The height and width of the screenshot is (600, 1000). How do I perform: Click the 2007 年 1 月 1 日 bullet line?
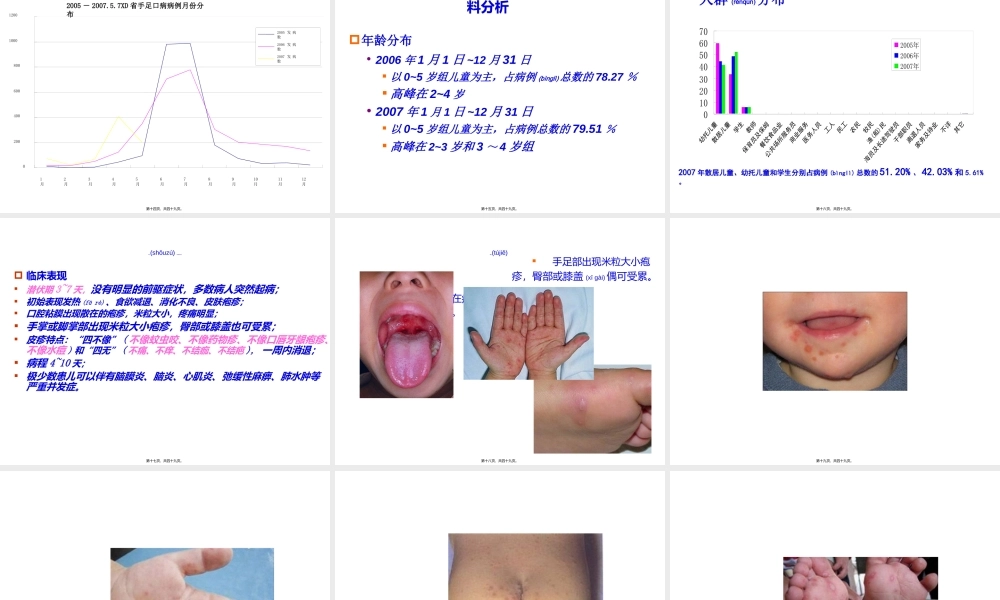point(453,112)
